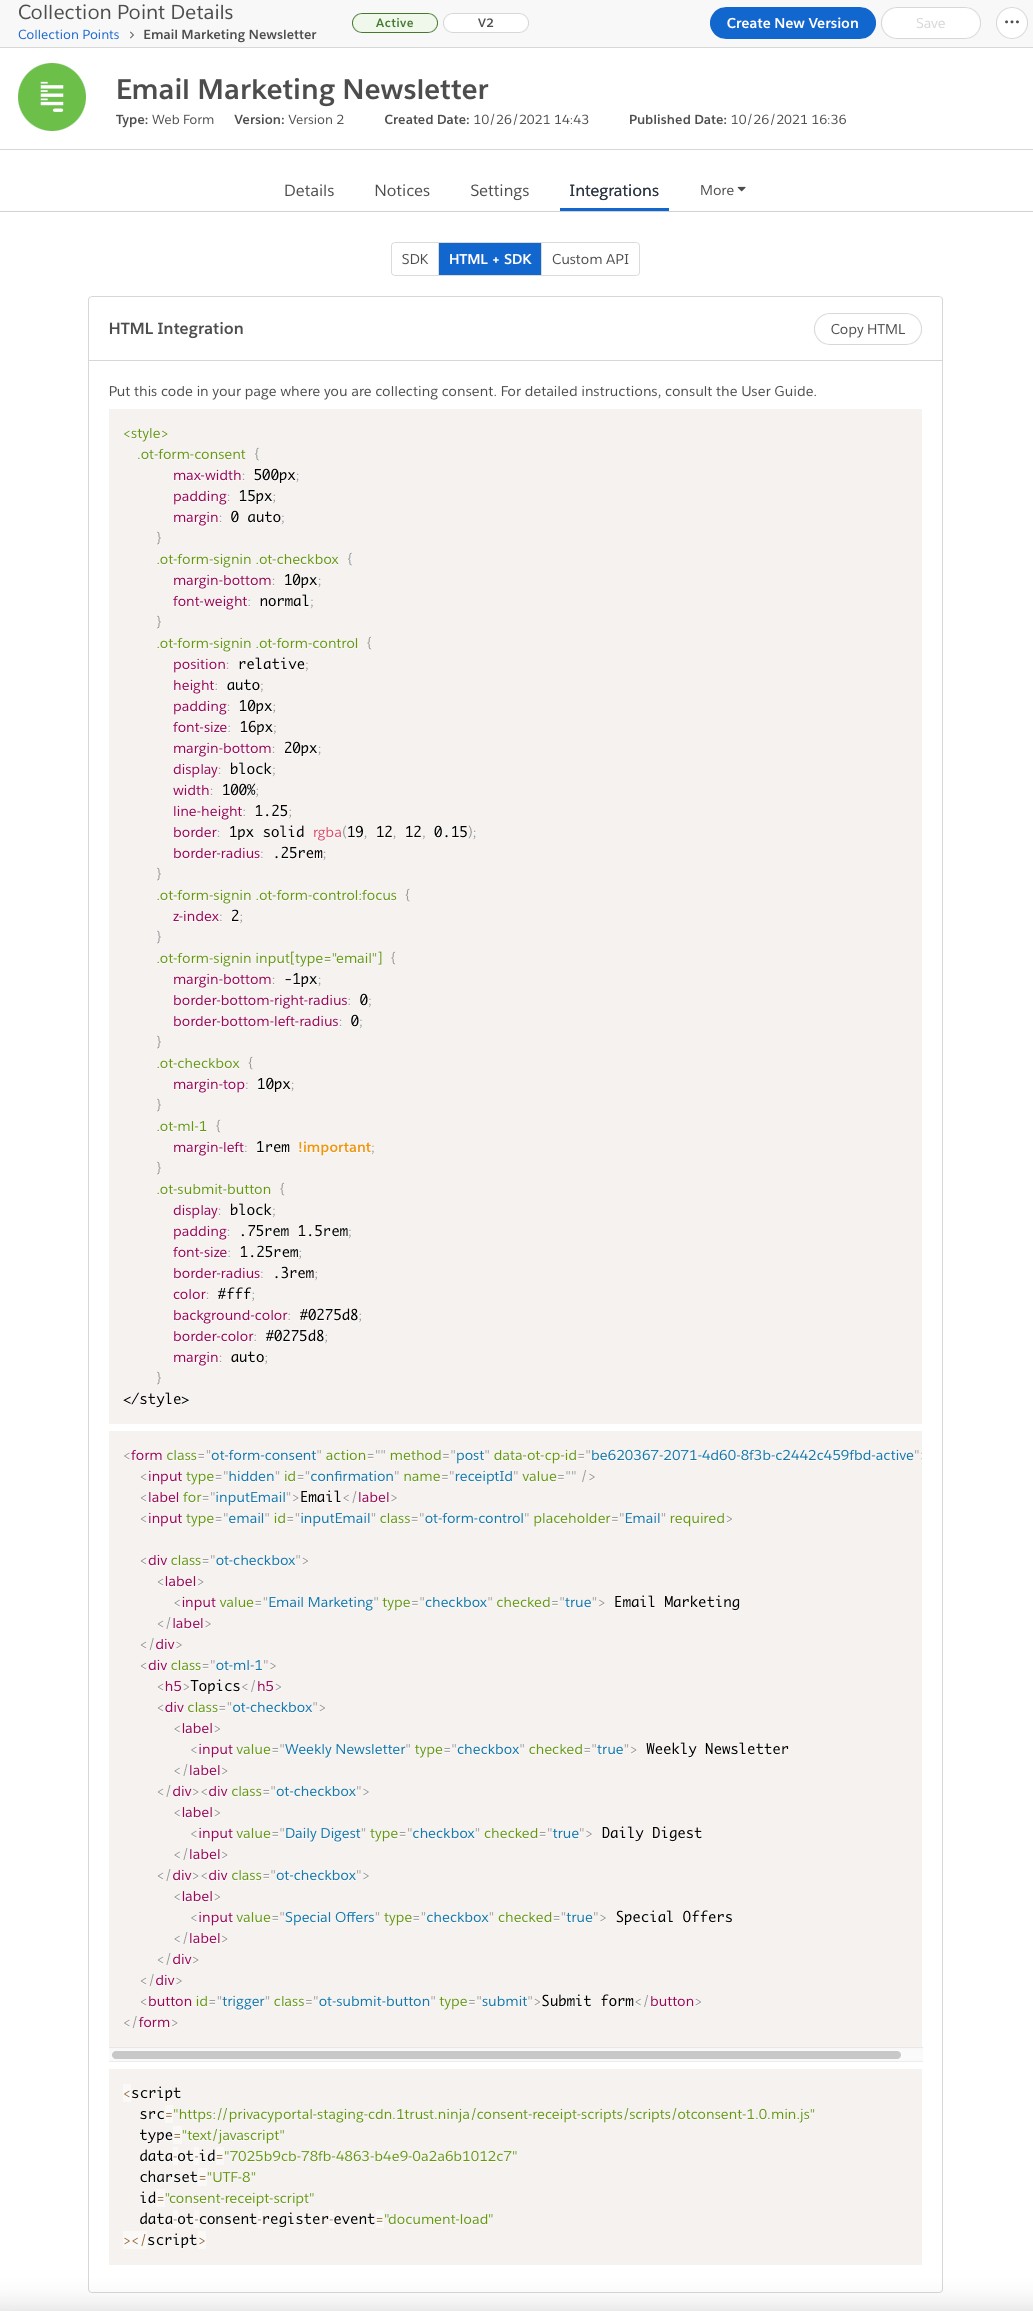Click the opening <style> tag line
The height and width of the screenshot is (2311, 1033).
point(146,433)
